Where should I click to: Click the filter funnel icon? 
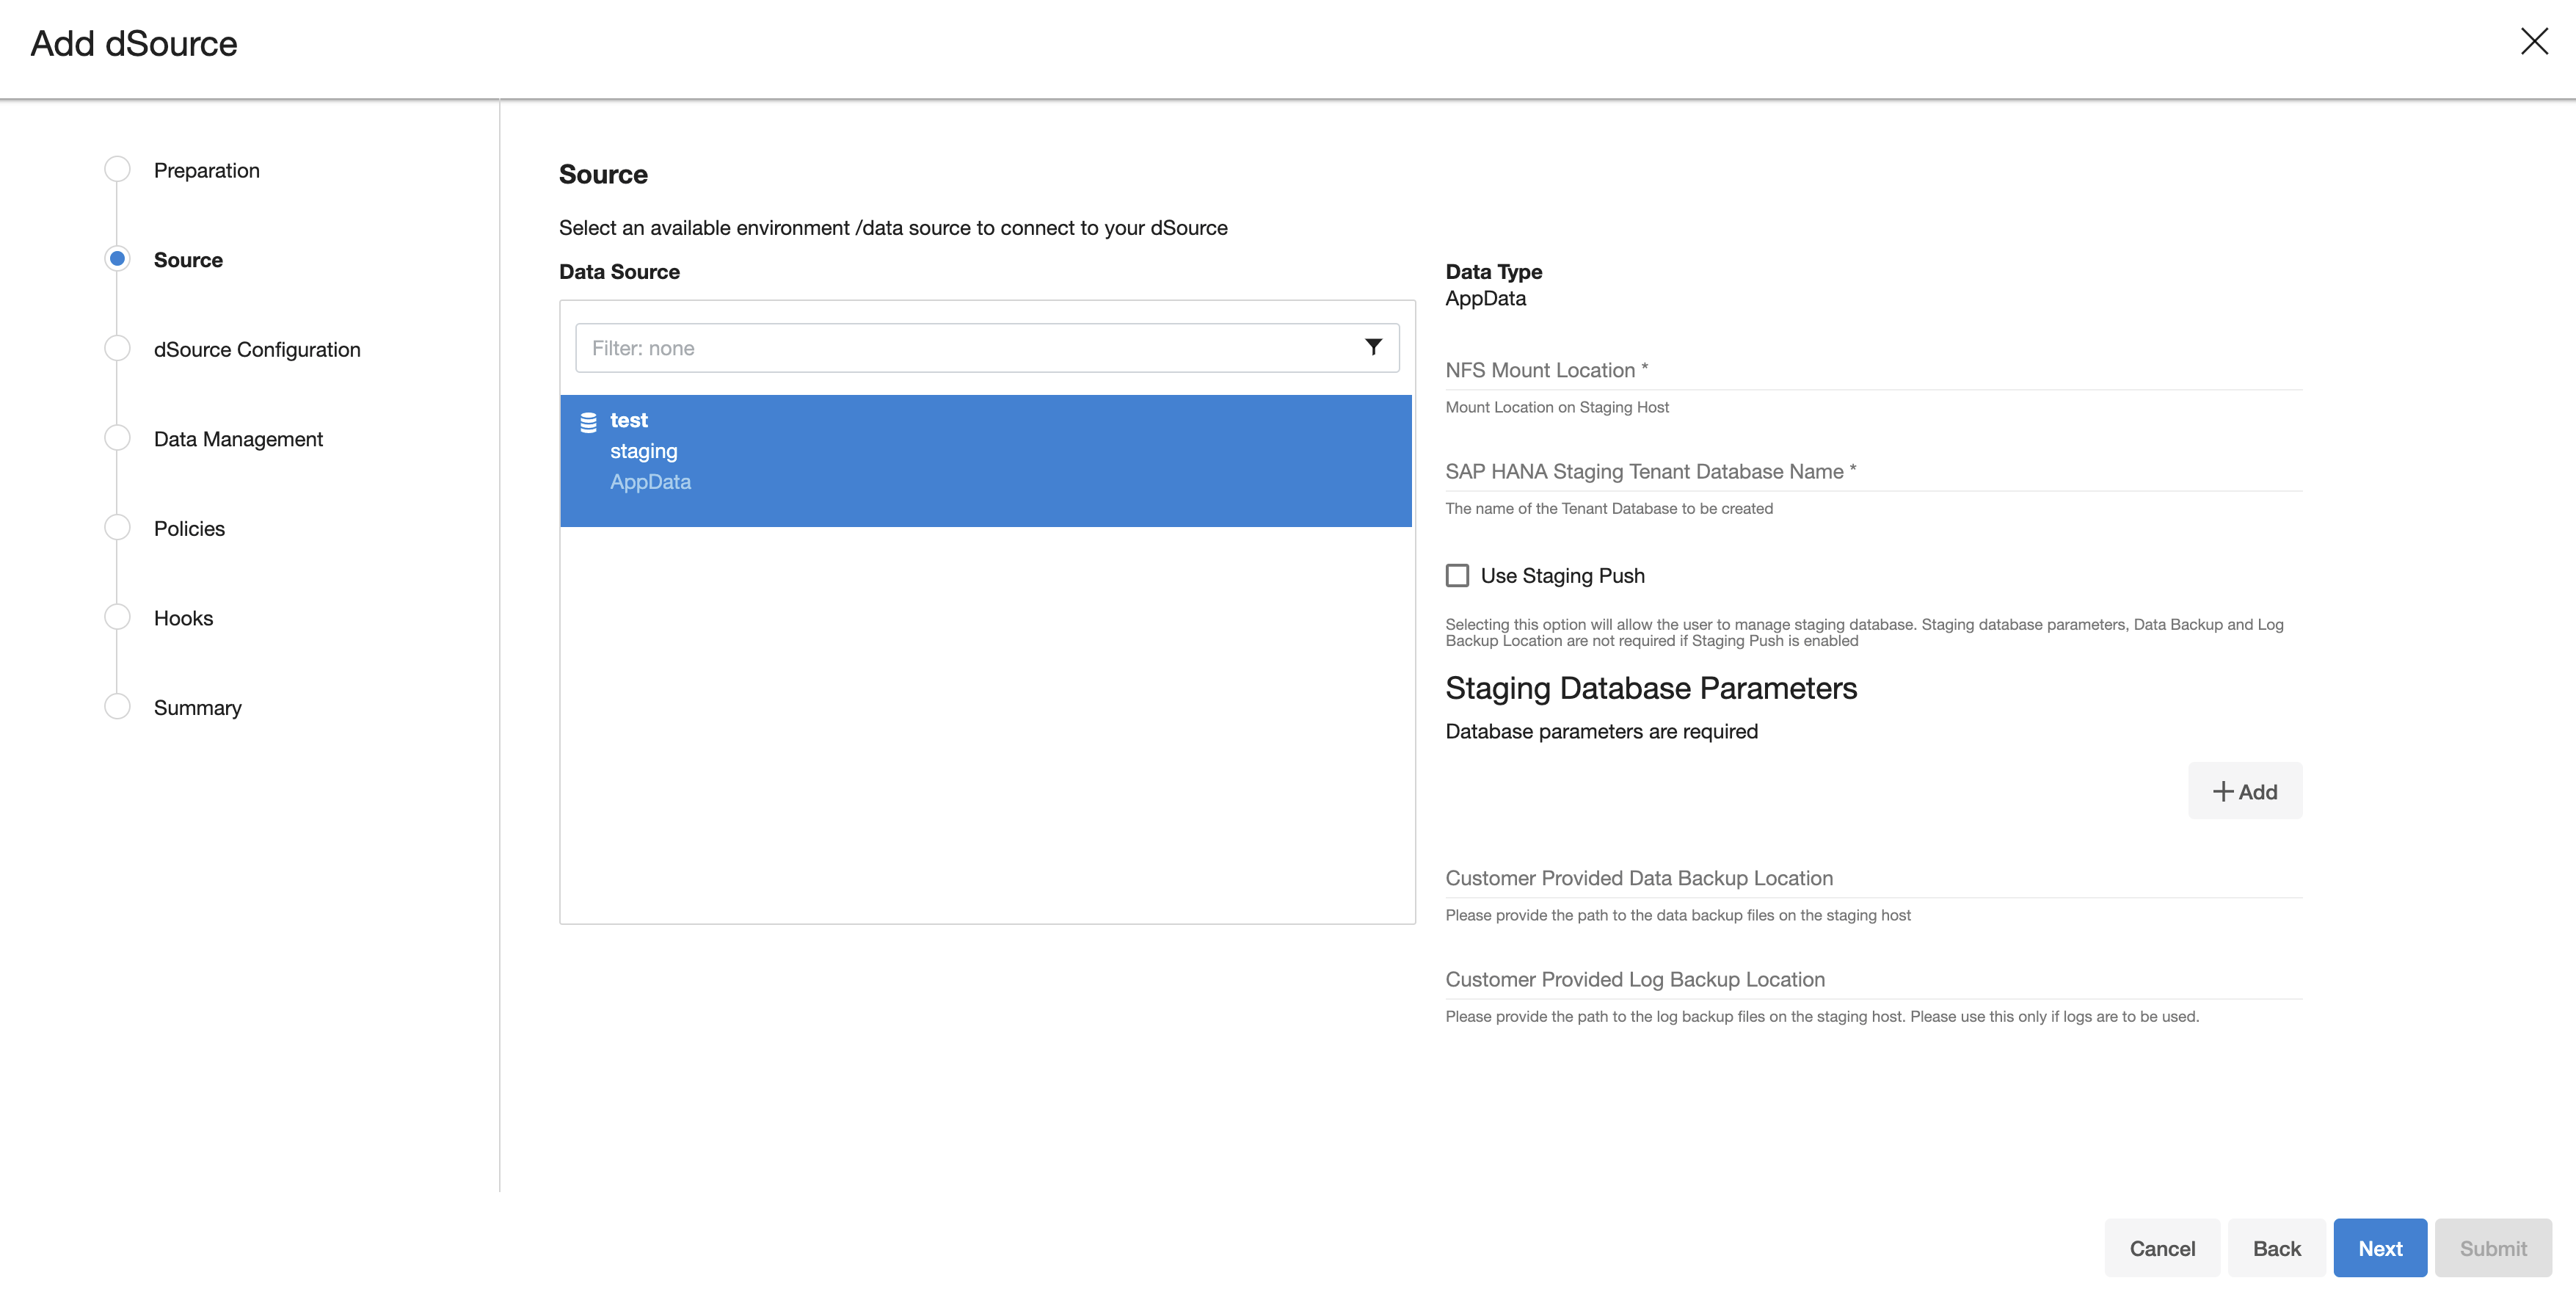pos(1373,347)
